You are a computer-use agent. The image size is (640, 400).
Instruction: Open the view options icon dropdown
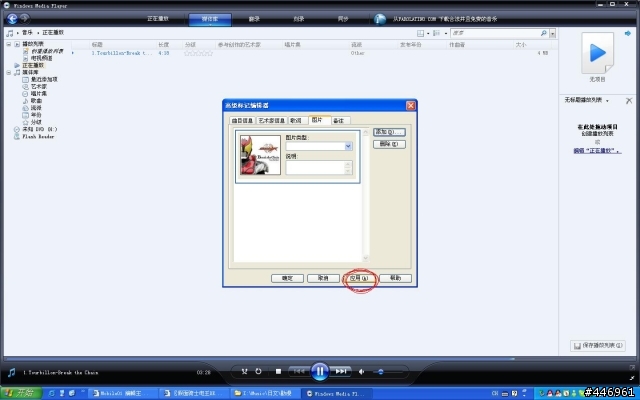(x=439, y=33)
